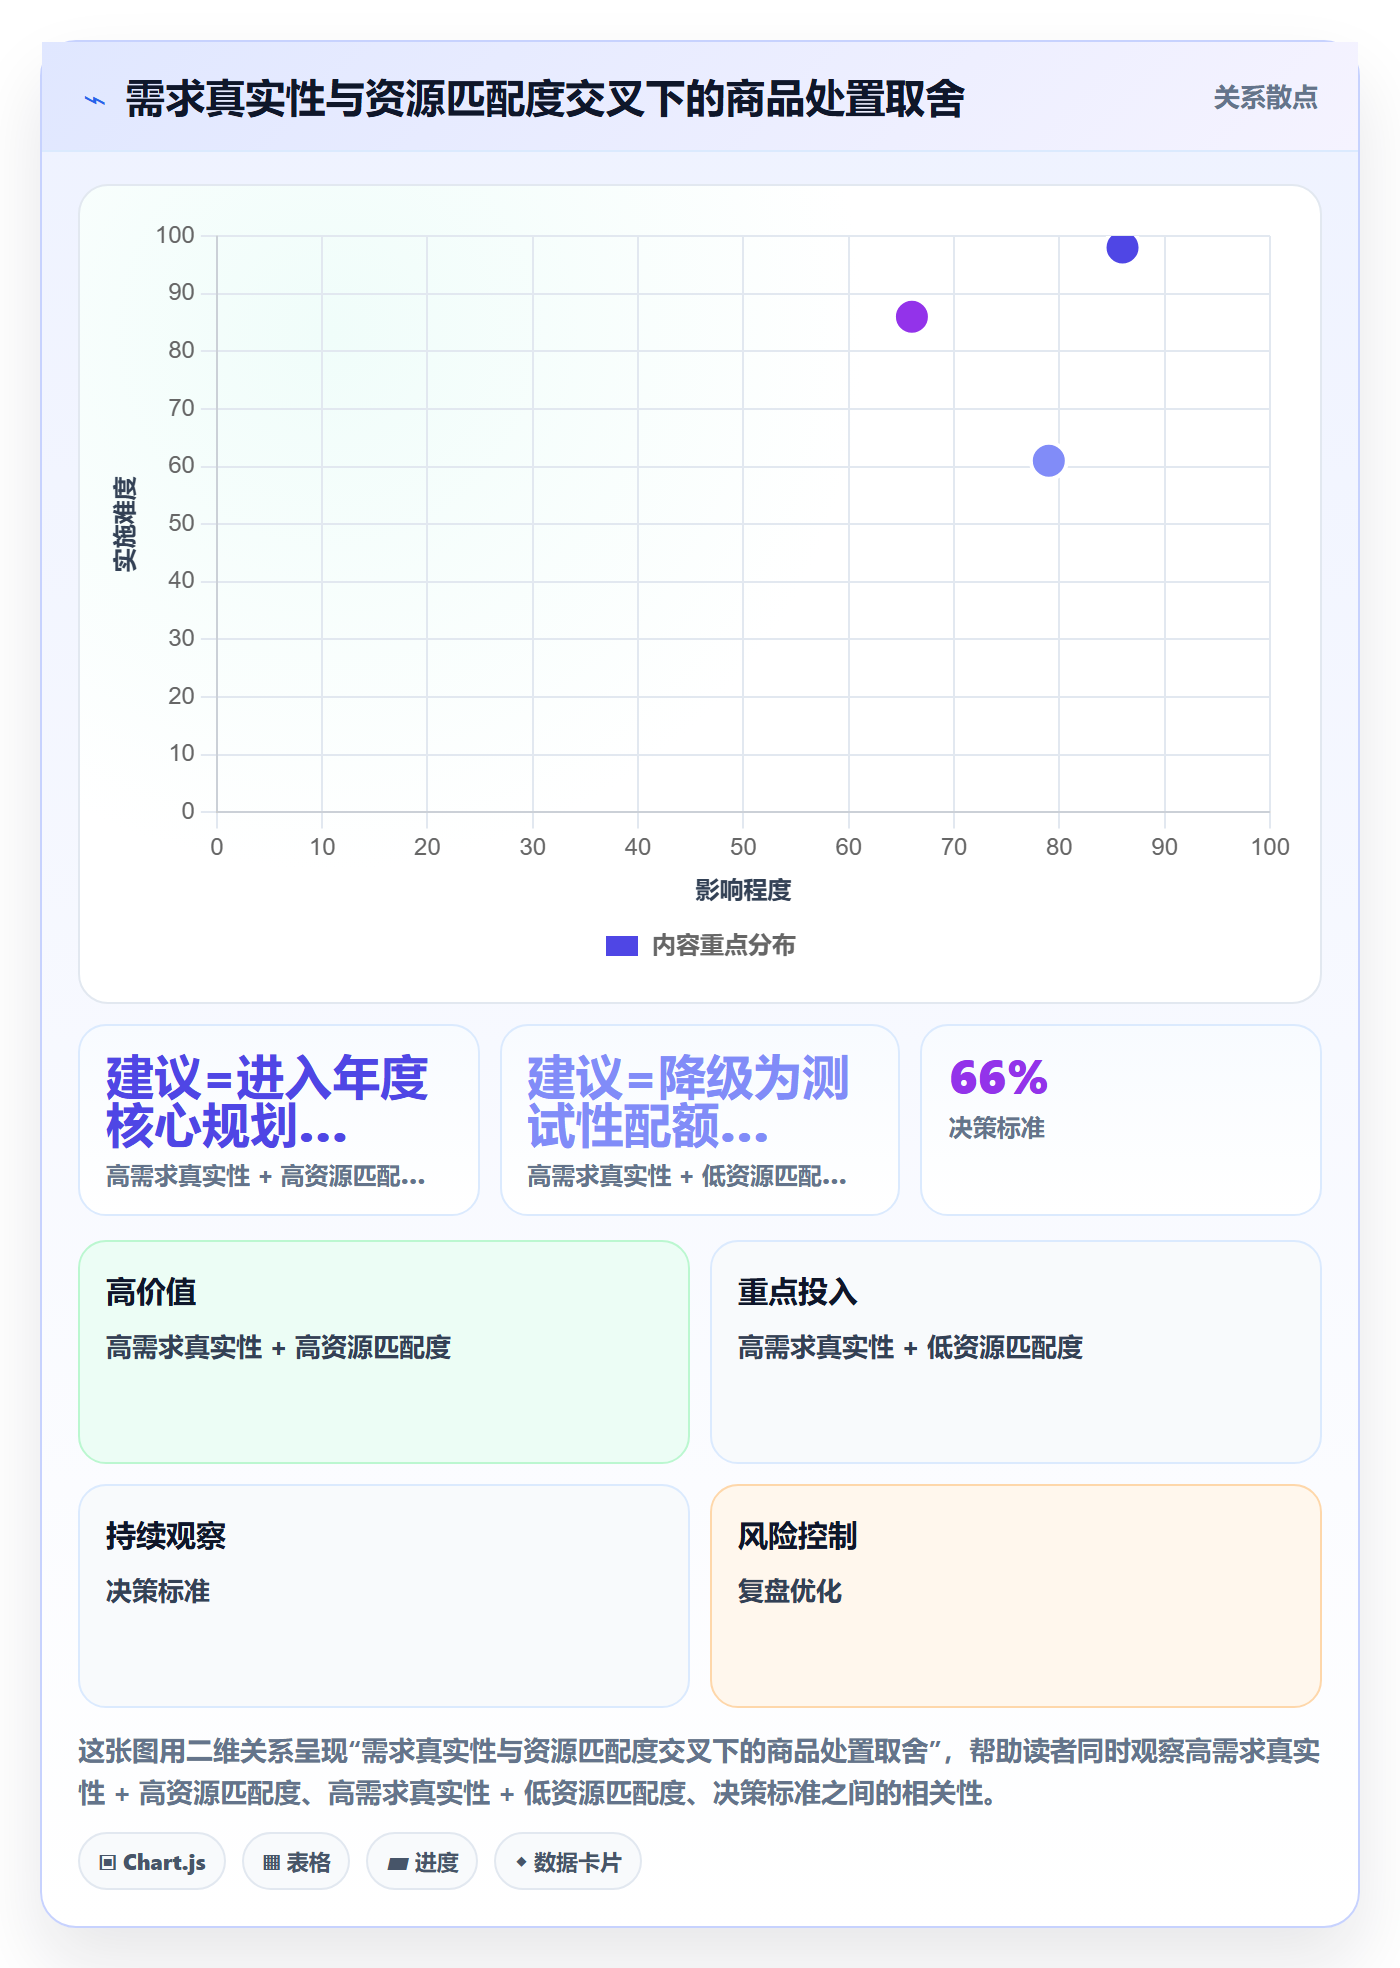Click the 数据卡片 tag chip
Screen dimensions: 1400x1968
pos(568,1862)
